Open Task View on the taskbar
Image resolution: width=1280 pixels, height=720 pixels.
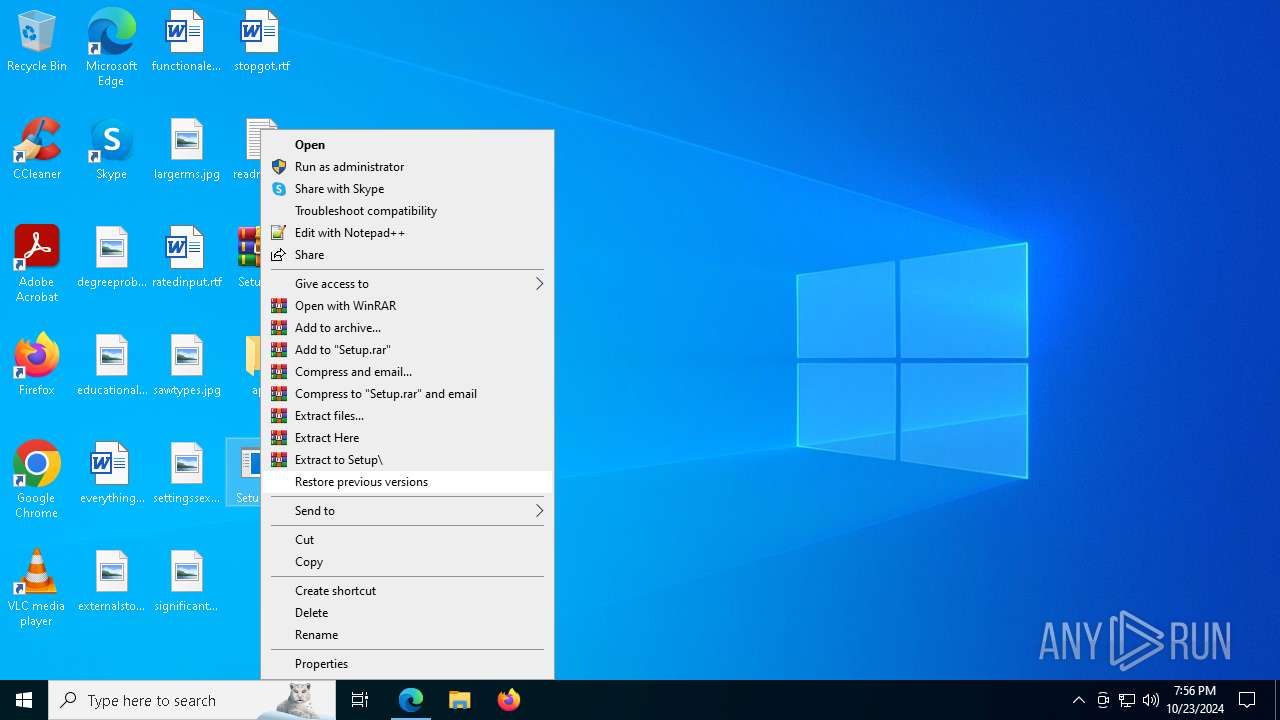click(360, 700)
